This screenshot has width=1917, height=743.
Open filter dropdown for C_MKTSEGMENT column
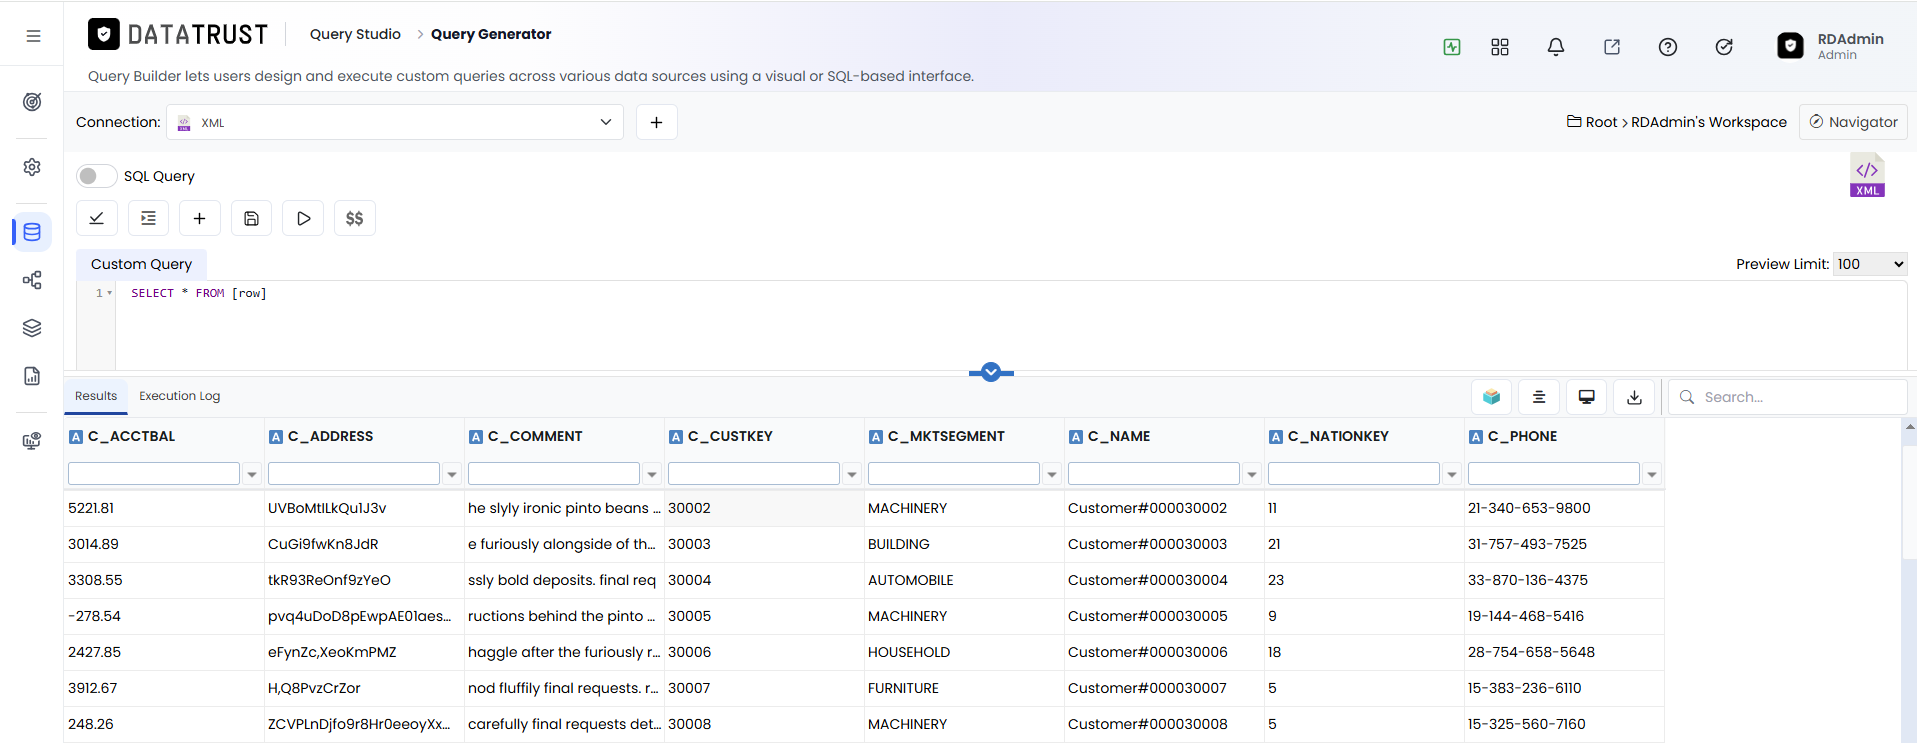1052,475
